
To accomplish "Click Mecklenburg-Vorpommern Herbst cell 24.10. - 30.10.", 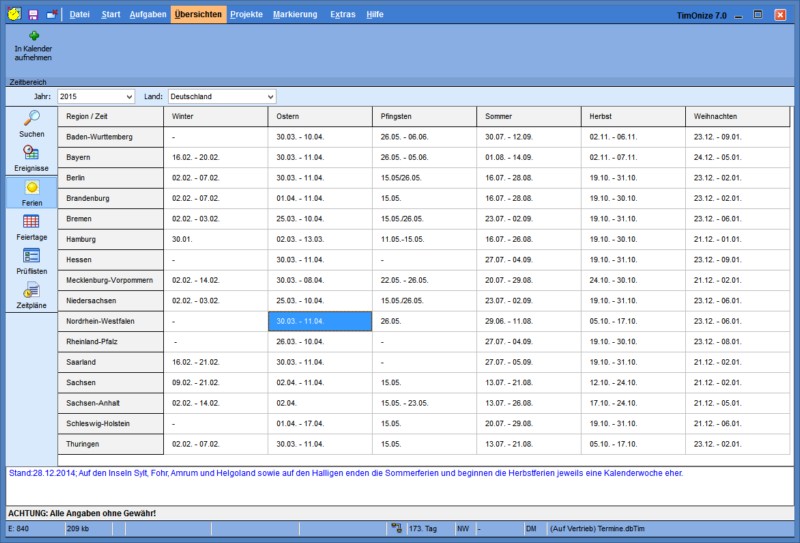I will [x=633, y=280].
